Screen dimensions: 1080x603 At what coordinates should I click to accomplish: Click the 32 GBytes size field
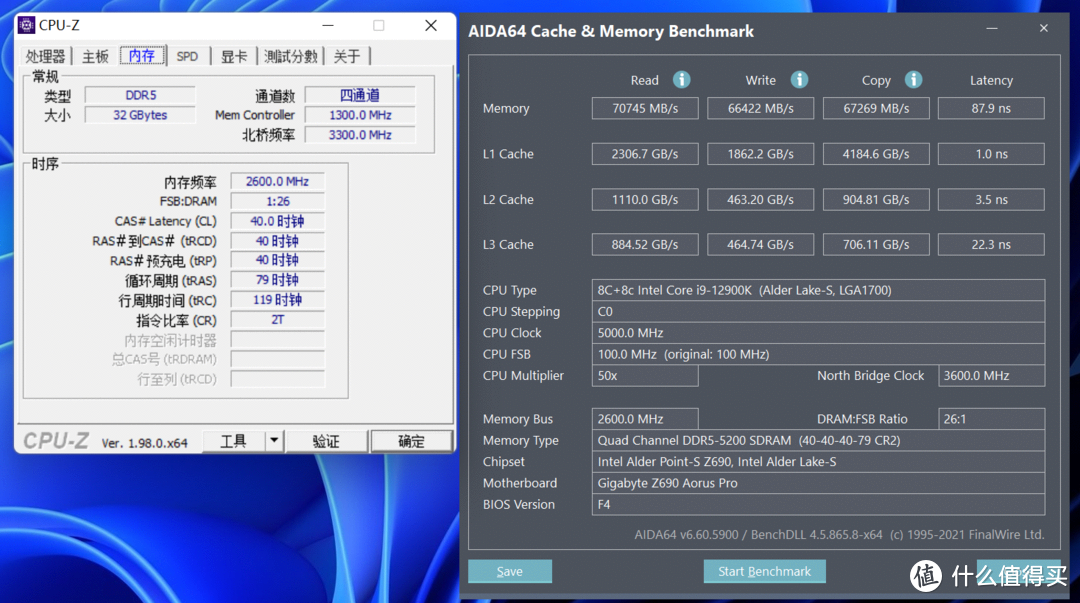coord(141,115)
